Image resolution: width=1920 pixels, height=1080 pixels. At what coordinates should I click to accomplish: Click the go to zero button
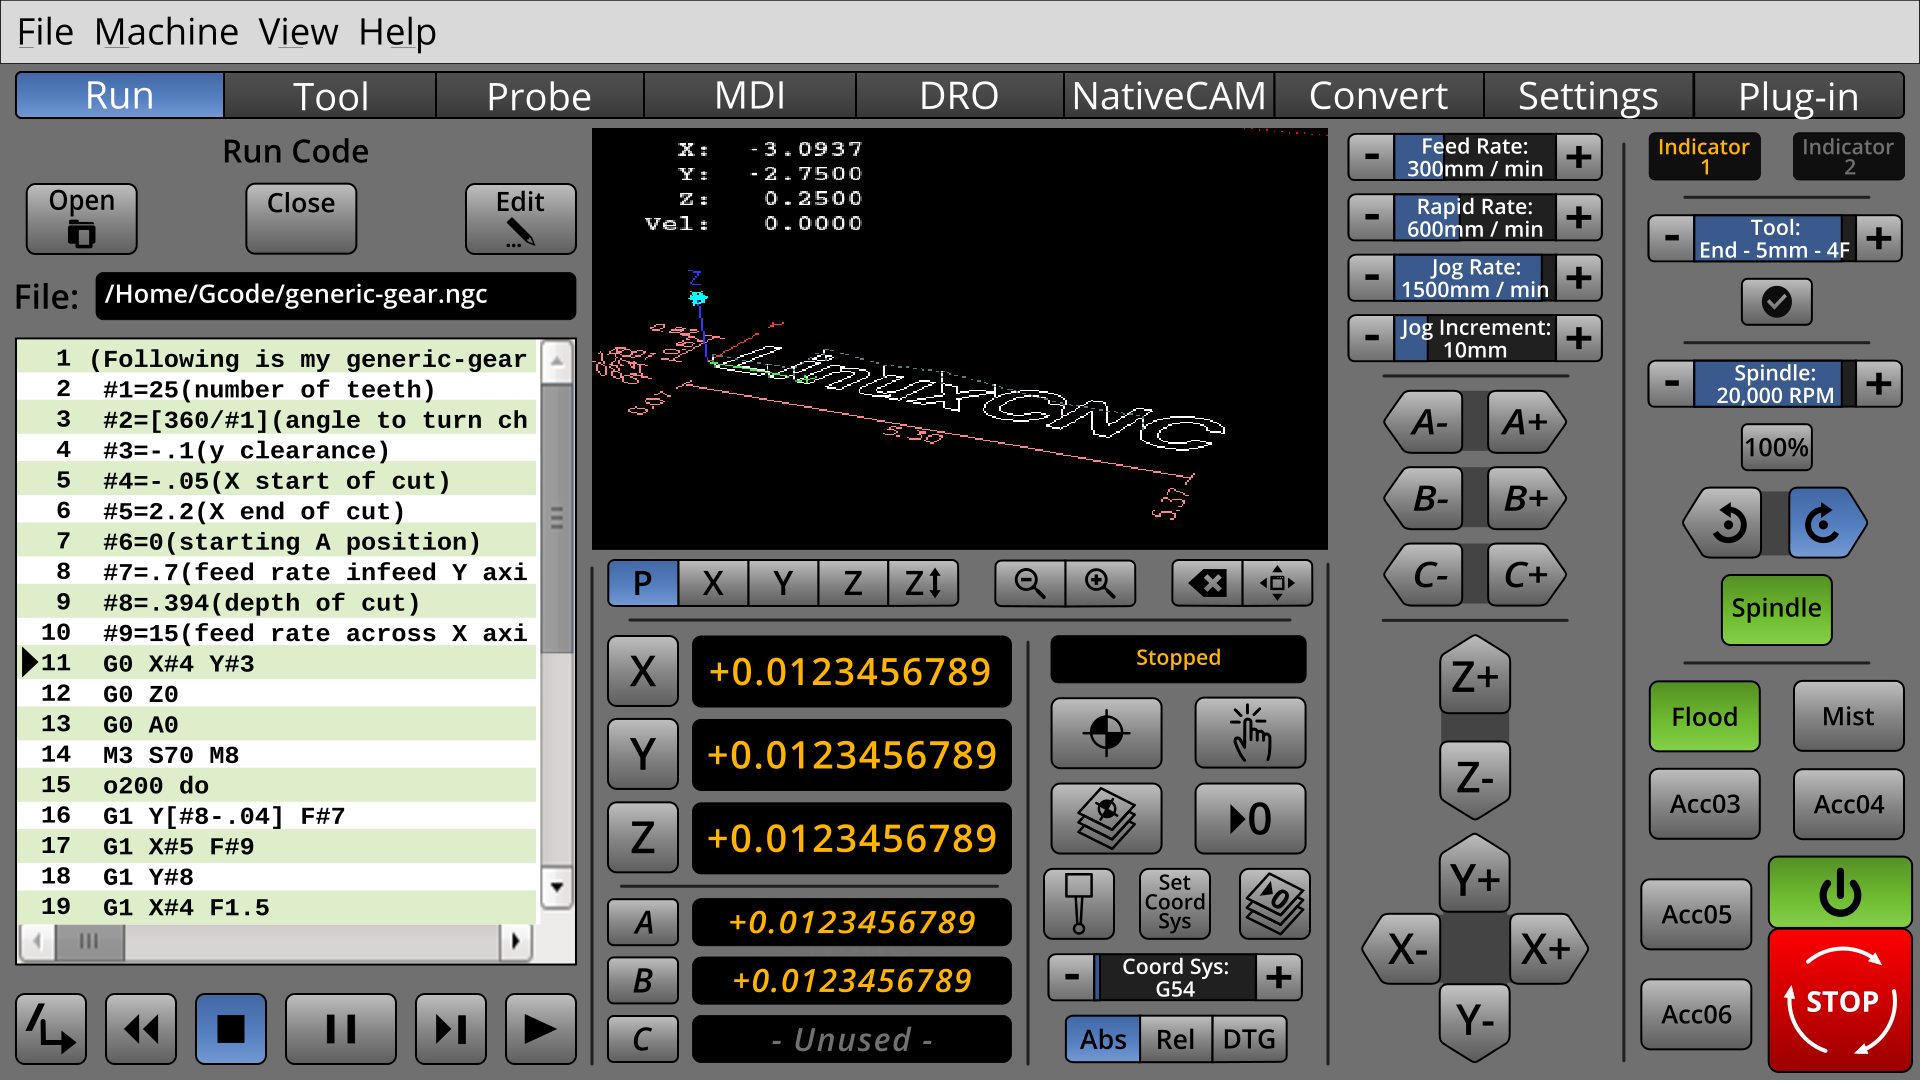point(1250,818)
